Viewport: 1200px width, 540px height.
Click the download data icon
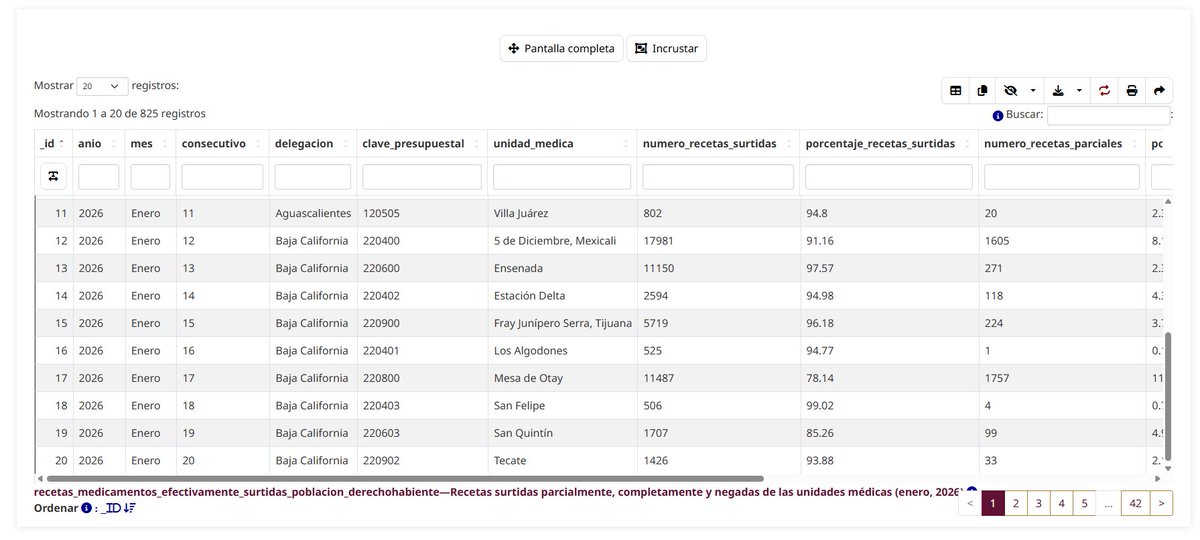[x=1058, y=90]
